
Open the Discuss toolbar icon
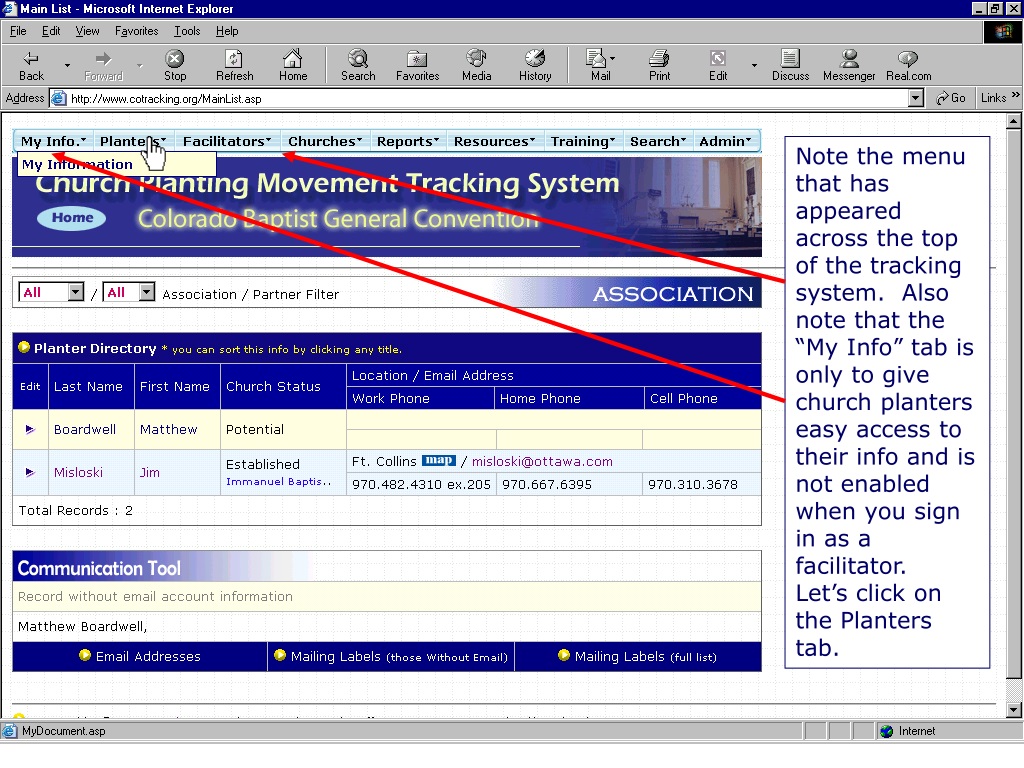[790, 65]
